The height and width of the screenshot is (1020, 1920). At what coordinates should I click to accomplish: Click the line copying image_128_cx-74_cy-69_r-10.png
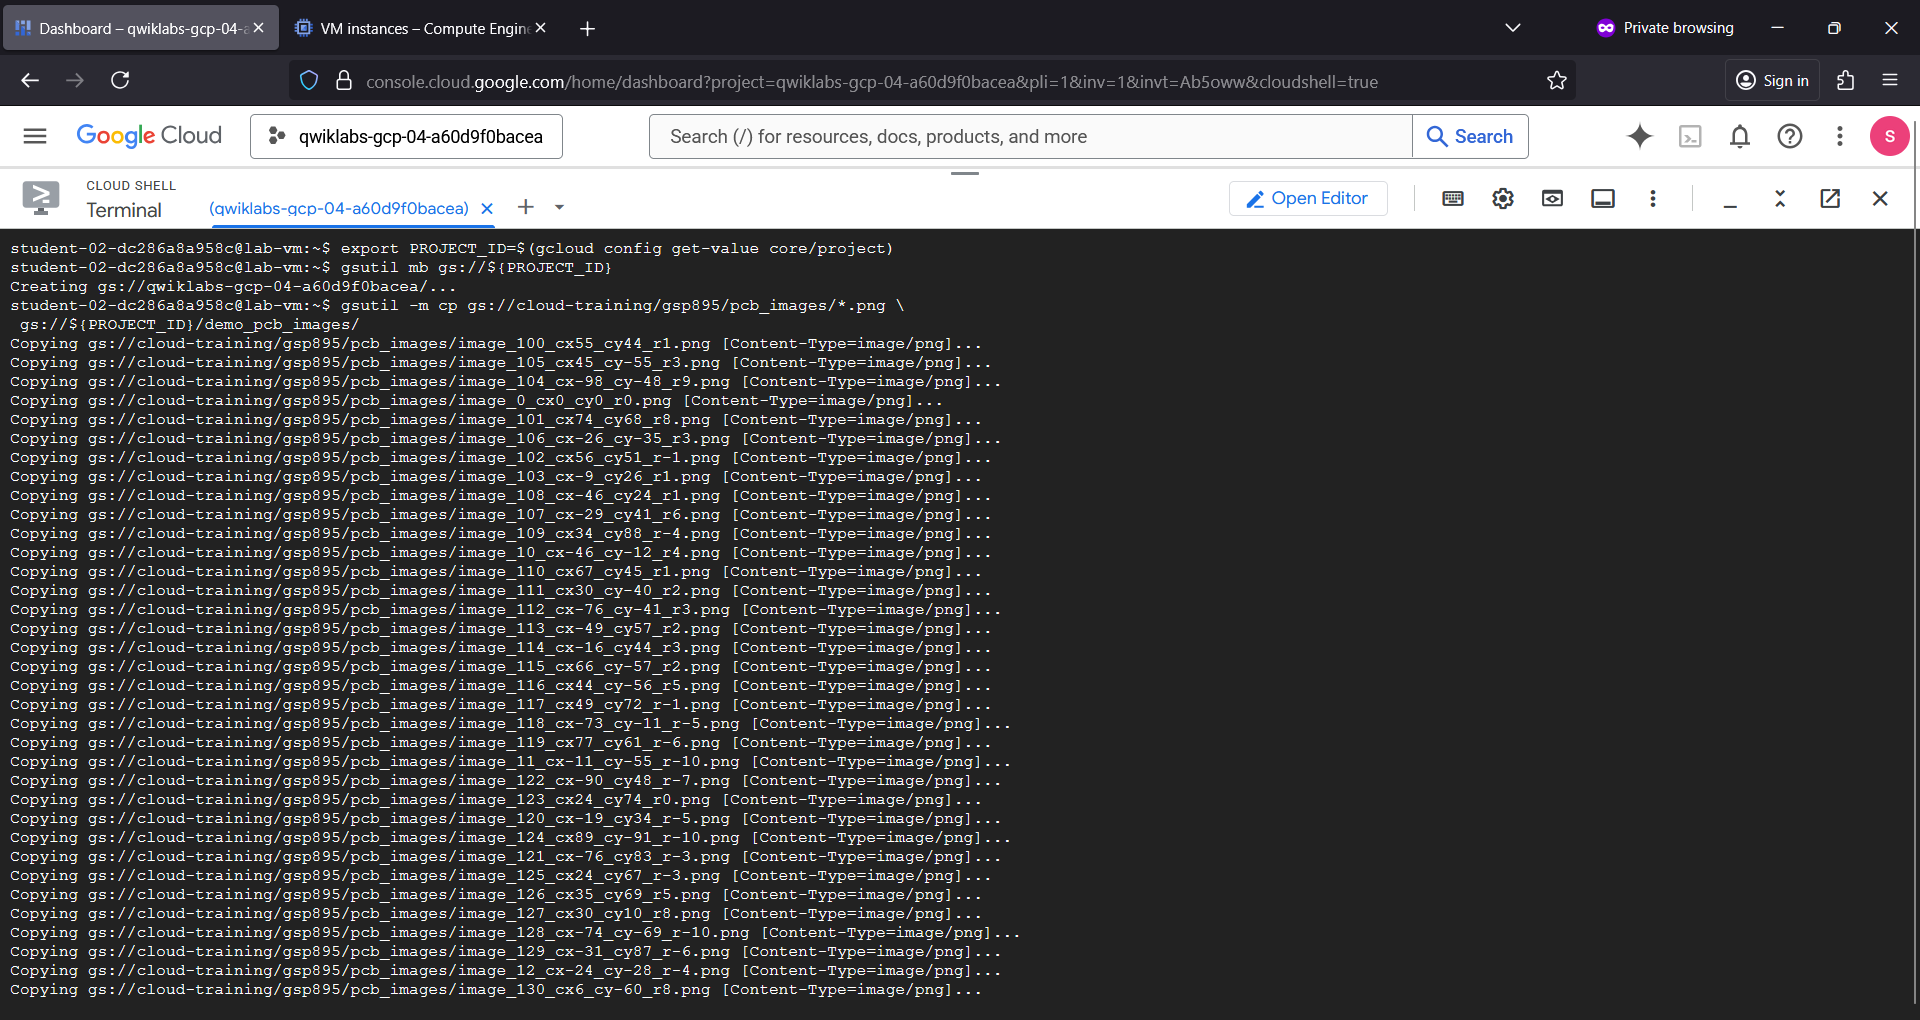(x=516, y=933)
